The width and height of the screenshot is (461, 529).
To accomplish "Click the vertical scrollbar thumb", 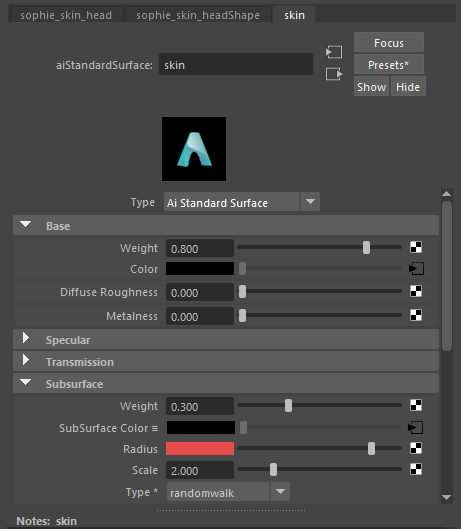I will pyautogui.click(x=447, y=276).
